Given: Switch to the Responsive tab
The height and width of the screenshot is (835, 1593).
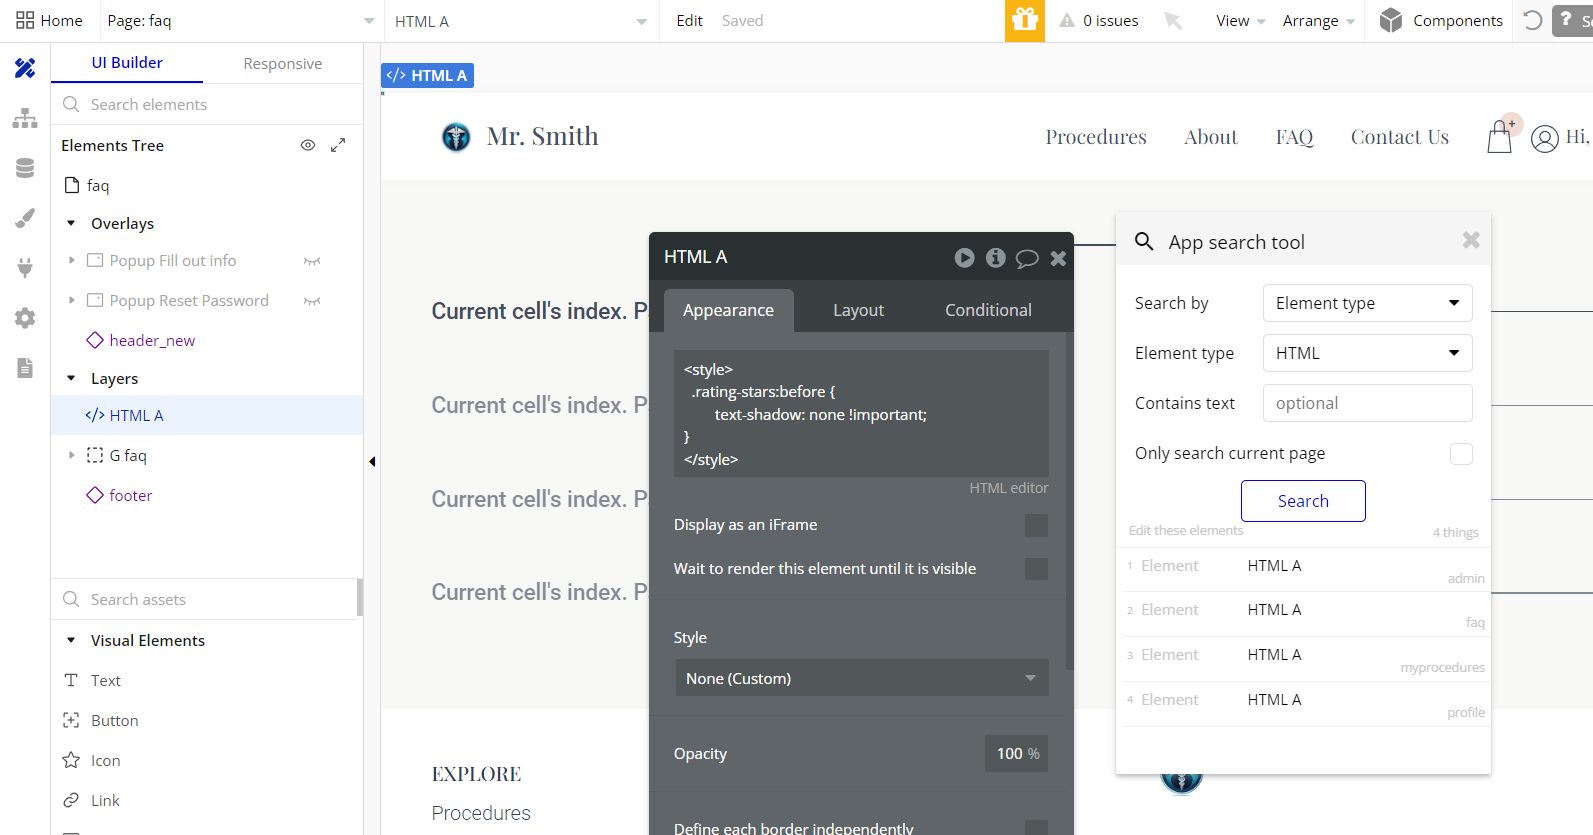Looking at the screenshot, I should point(283,63).
